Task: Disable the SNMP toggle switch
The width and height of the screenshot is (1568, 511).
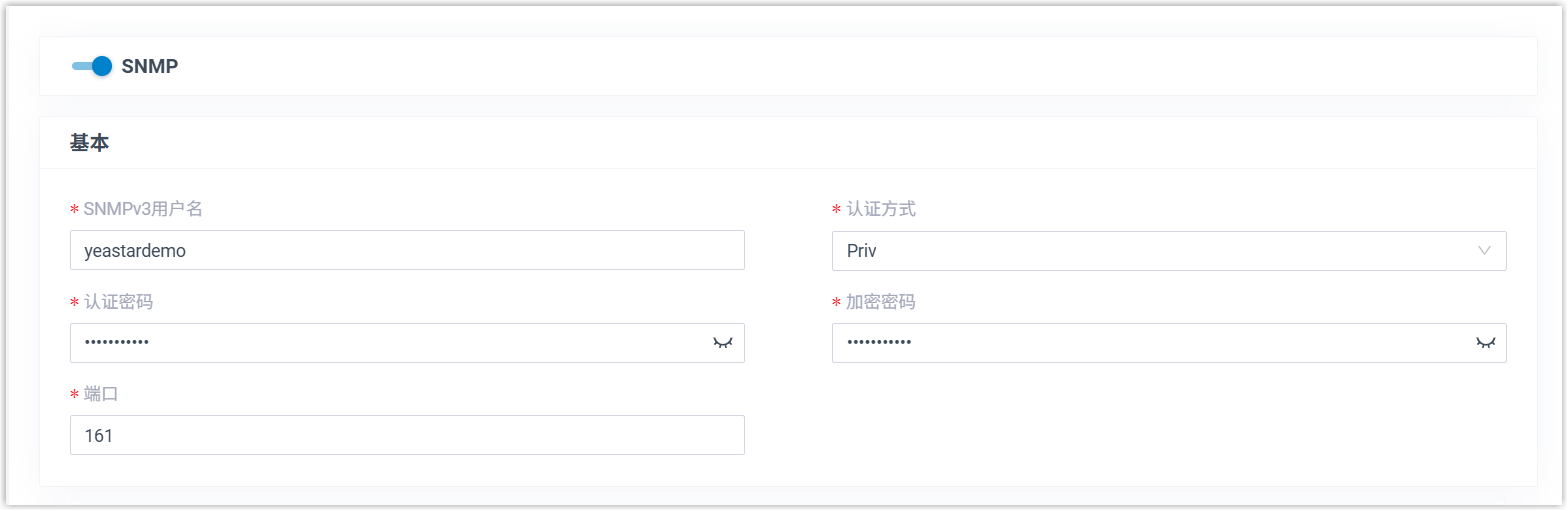Action: pos(91,67)
